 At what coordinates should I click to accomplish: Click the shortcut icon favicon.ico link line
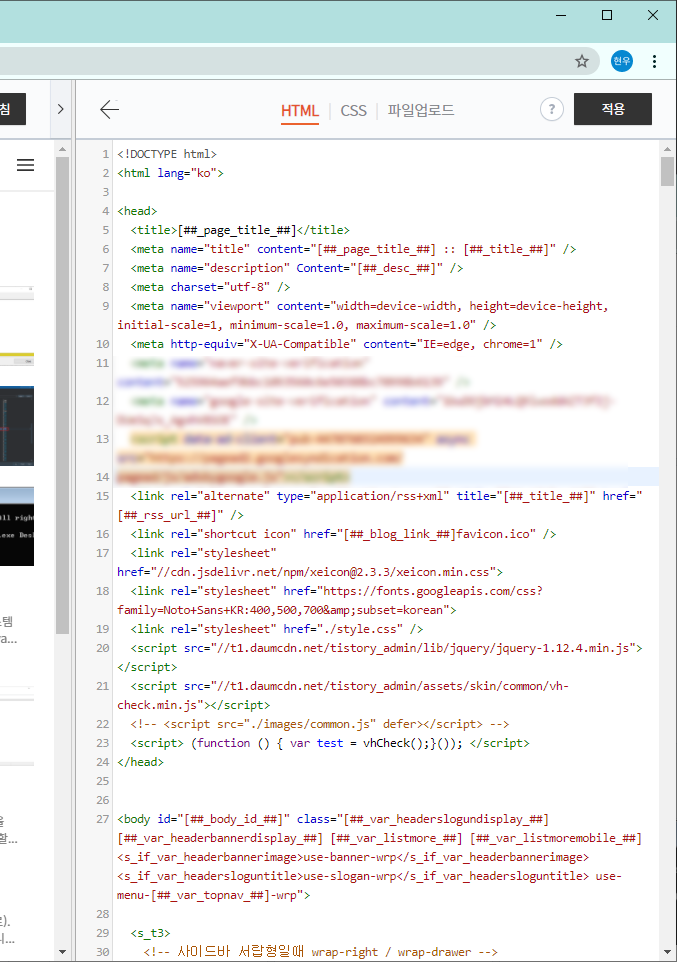[x=343, y=534]
